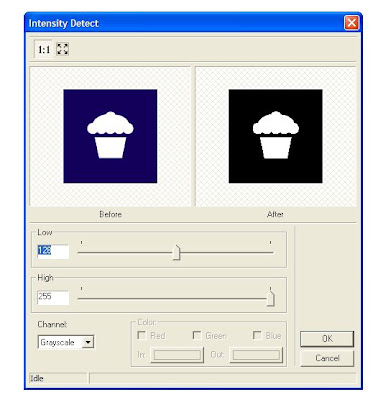The width and height of the screenshot is (373, 400).
Task: Confirm with the OK button
Action: [327, 339]
